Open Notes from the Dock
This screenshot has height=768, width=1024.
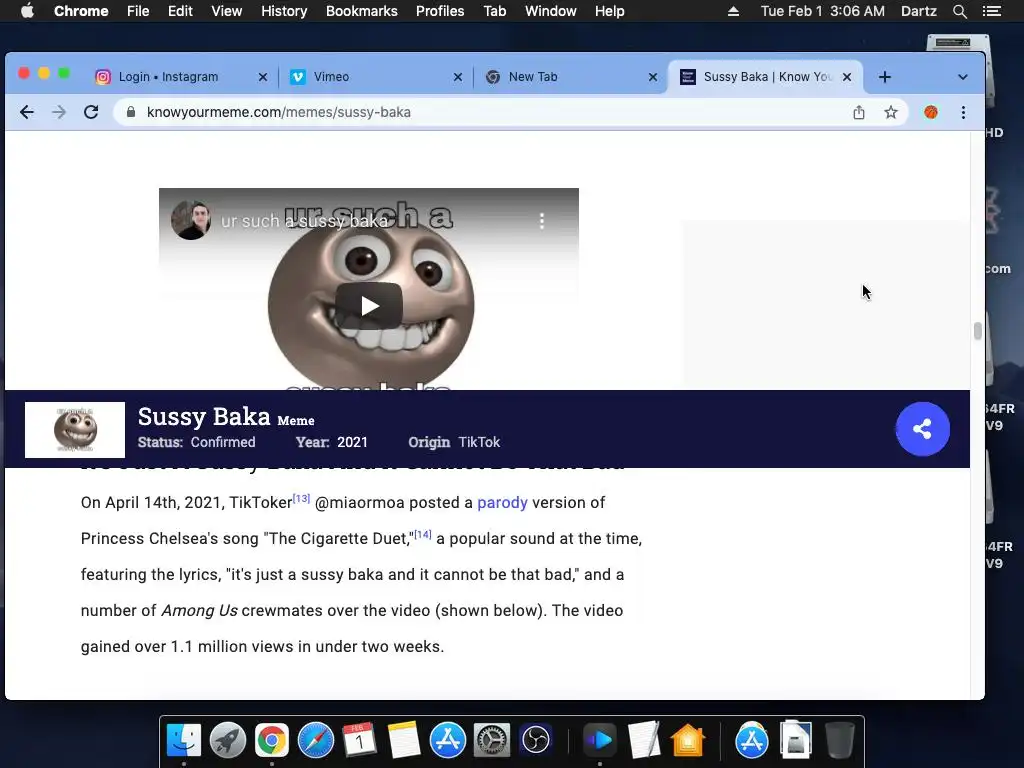coord(404,740)
